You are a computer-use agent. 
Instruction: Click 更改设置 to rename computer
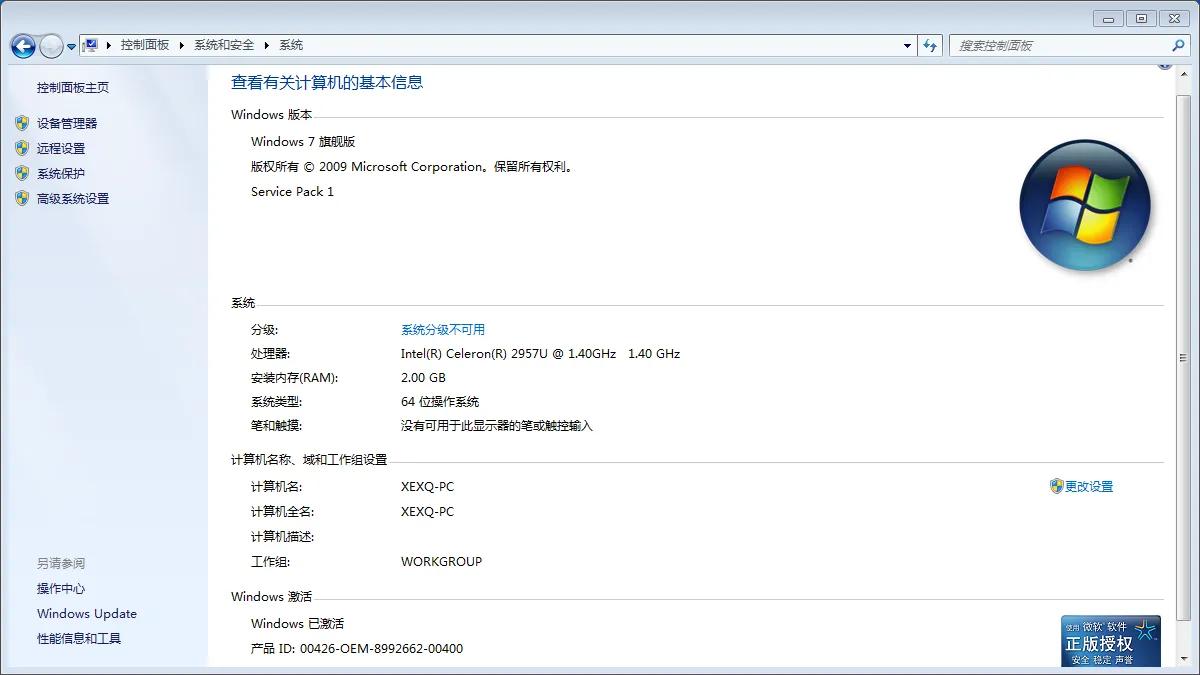click(1089, 486)
